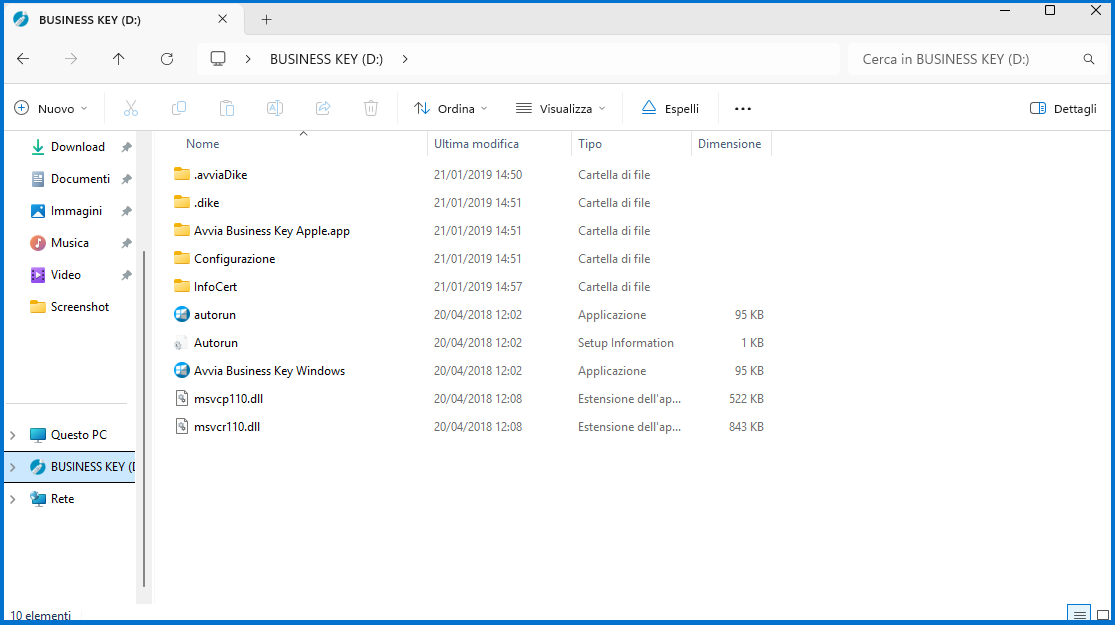Click the PC monitor icon in address bar
The width and height of the screenshot is (1115, 625).
[x=218, y=59]
